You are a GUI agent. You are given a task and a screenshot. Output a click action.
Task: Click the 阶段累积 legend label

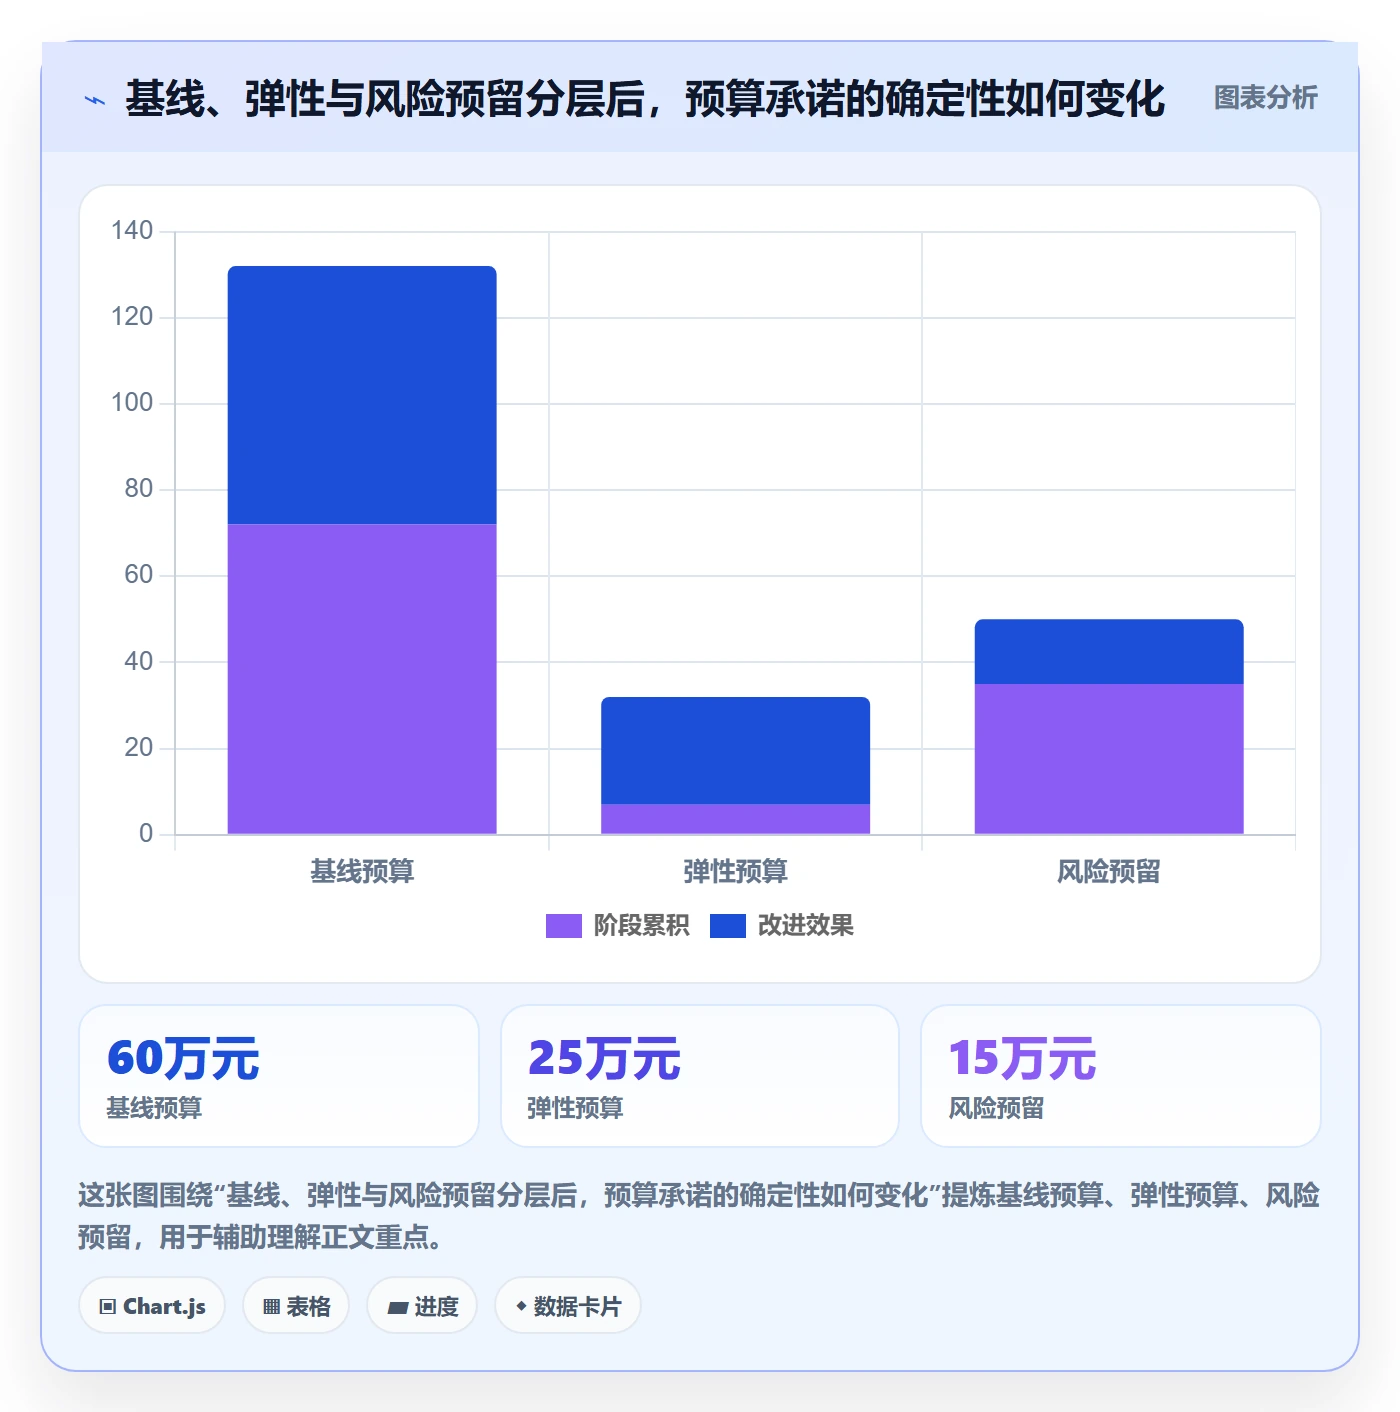point(641,926)
